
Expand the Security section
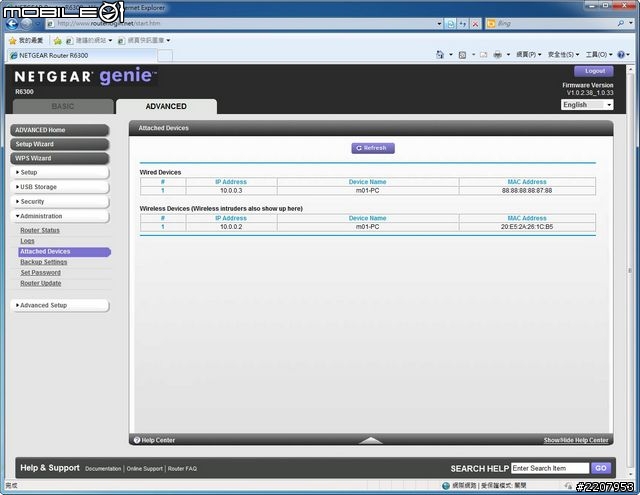[60, 202]
